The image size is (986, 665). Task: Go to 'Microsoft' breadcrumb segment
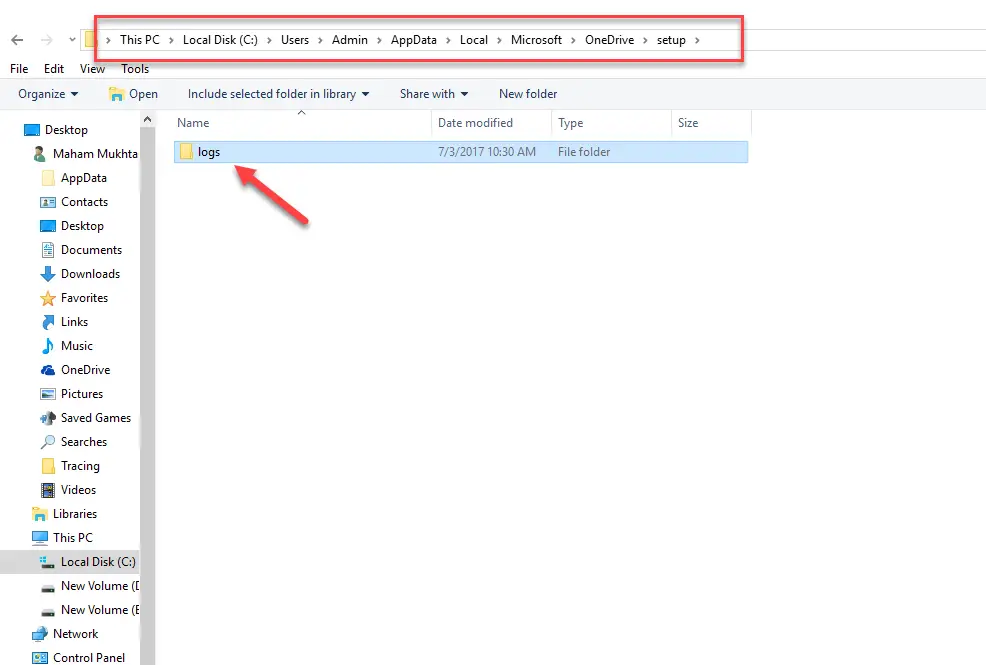point(536,40)
